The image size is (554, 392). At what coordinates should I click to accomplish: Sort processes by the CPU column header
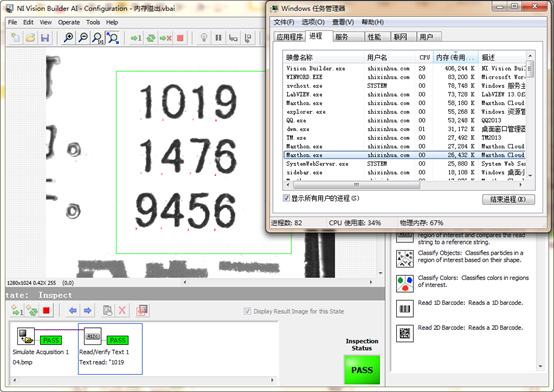(424, 57)
